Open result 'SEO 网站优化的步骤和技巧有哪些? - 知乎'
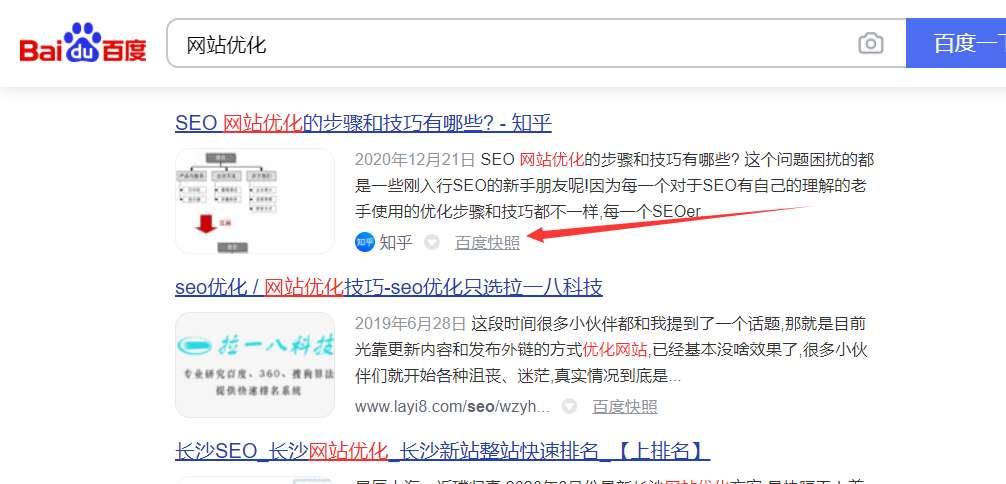This screenshot has height=484, width=1006. [363, 123]
